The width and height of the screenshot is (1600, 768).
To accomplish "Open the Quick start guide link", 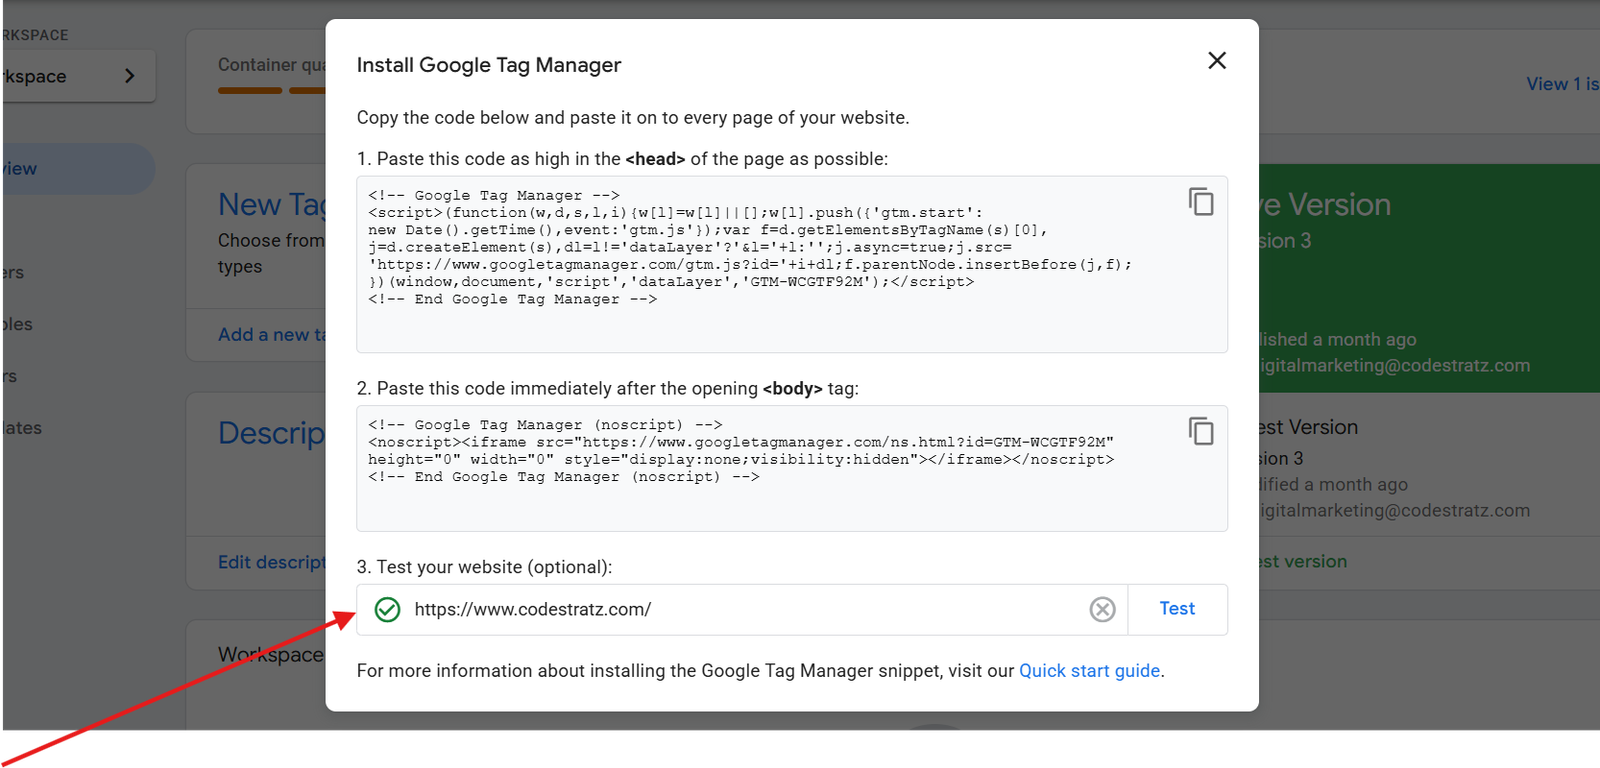I will [1089, 671].
